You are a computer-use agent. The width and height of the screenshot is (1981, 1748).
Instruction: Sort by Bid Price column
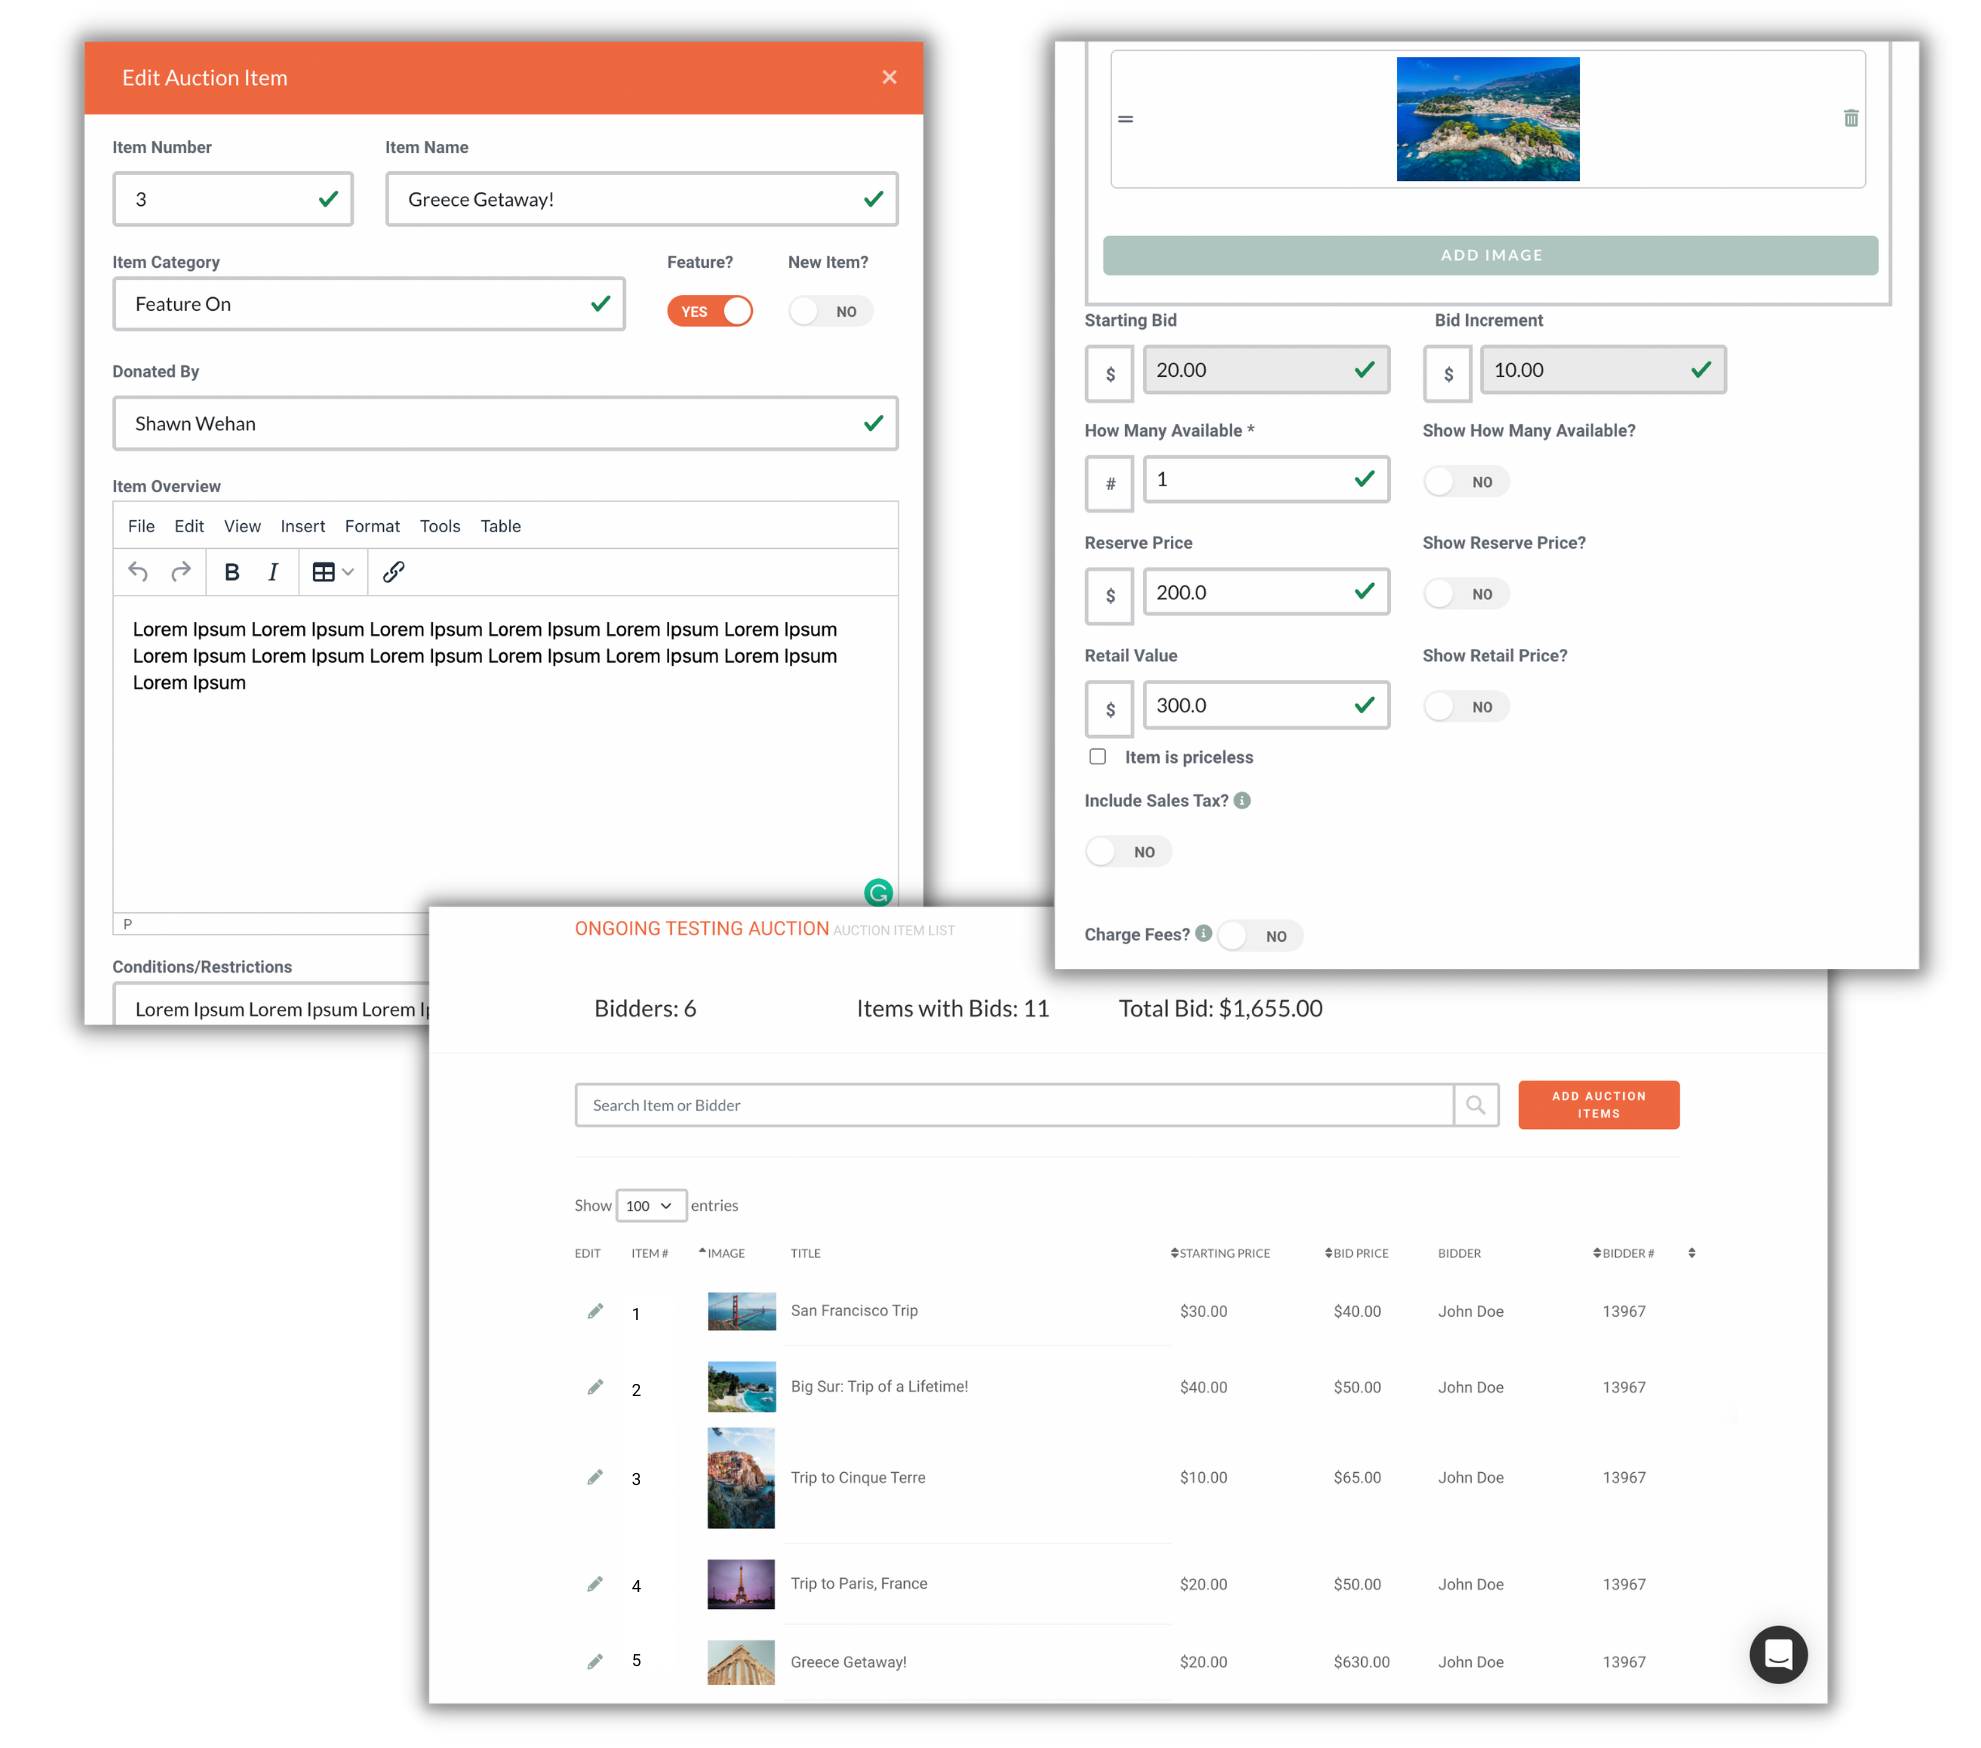click(1356, 1253)
